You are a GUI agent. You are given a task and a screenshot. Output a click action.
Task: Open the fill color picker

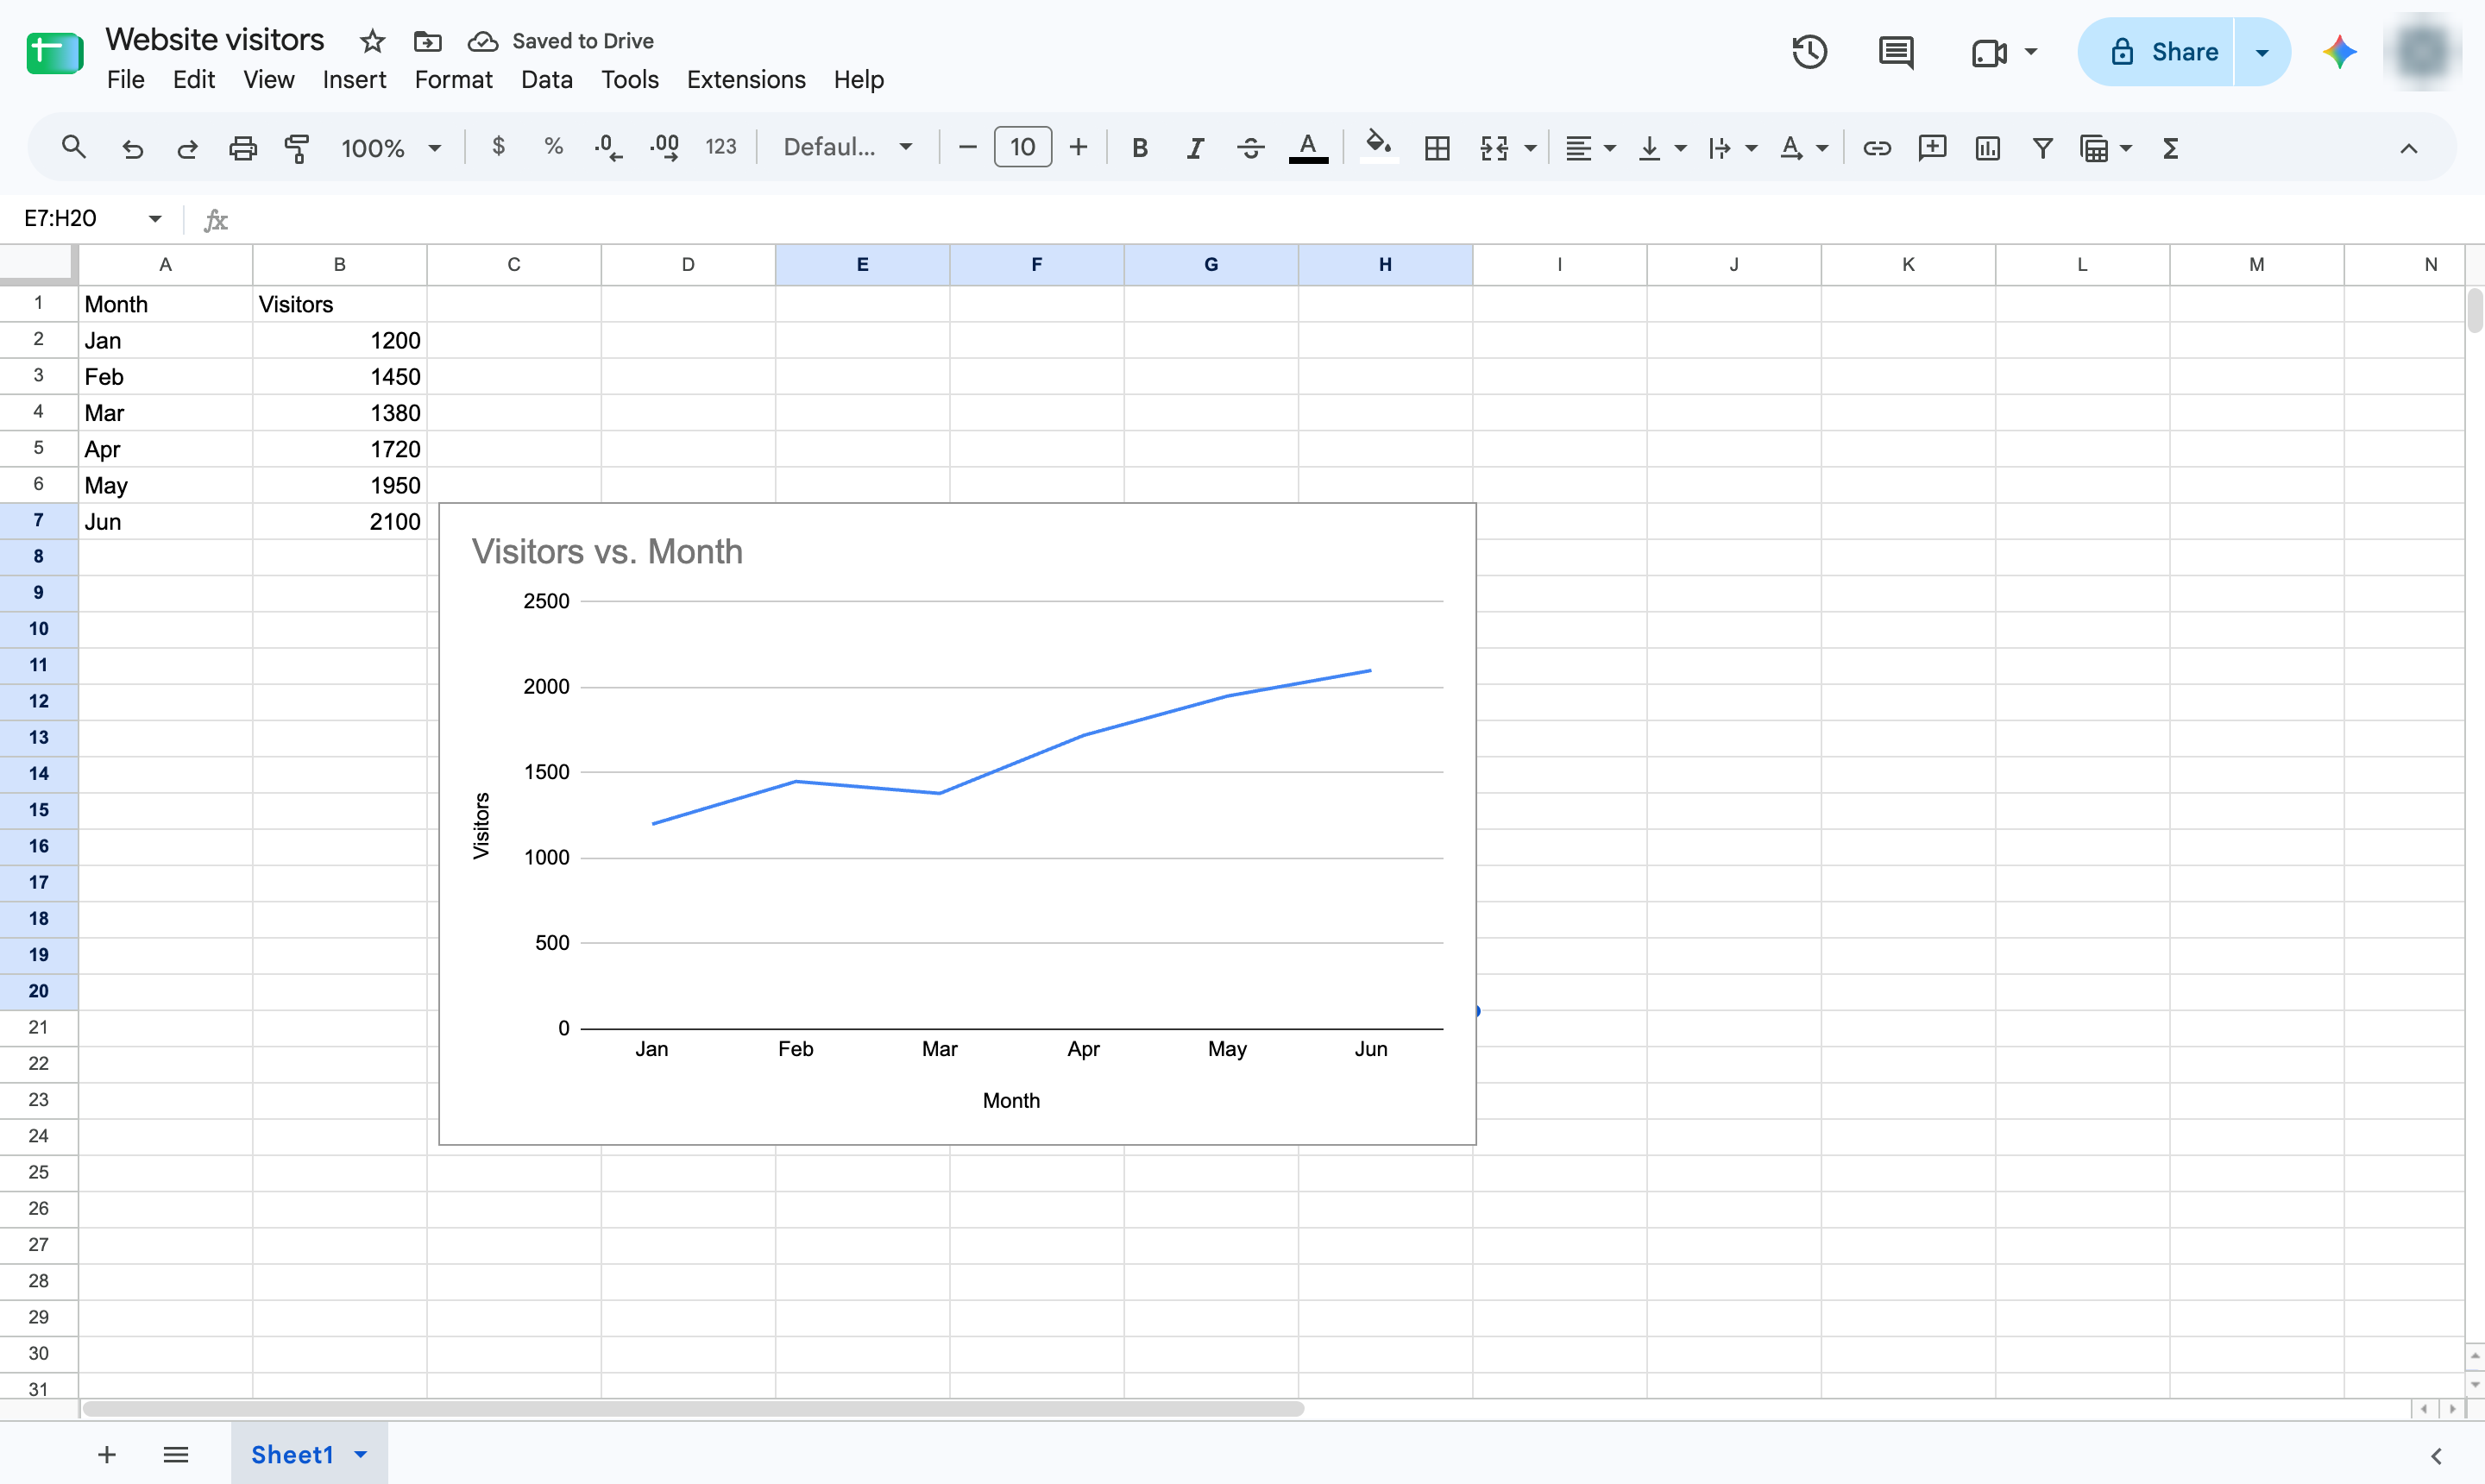point(1379,148)
